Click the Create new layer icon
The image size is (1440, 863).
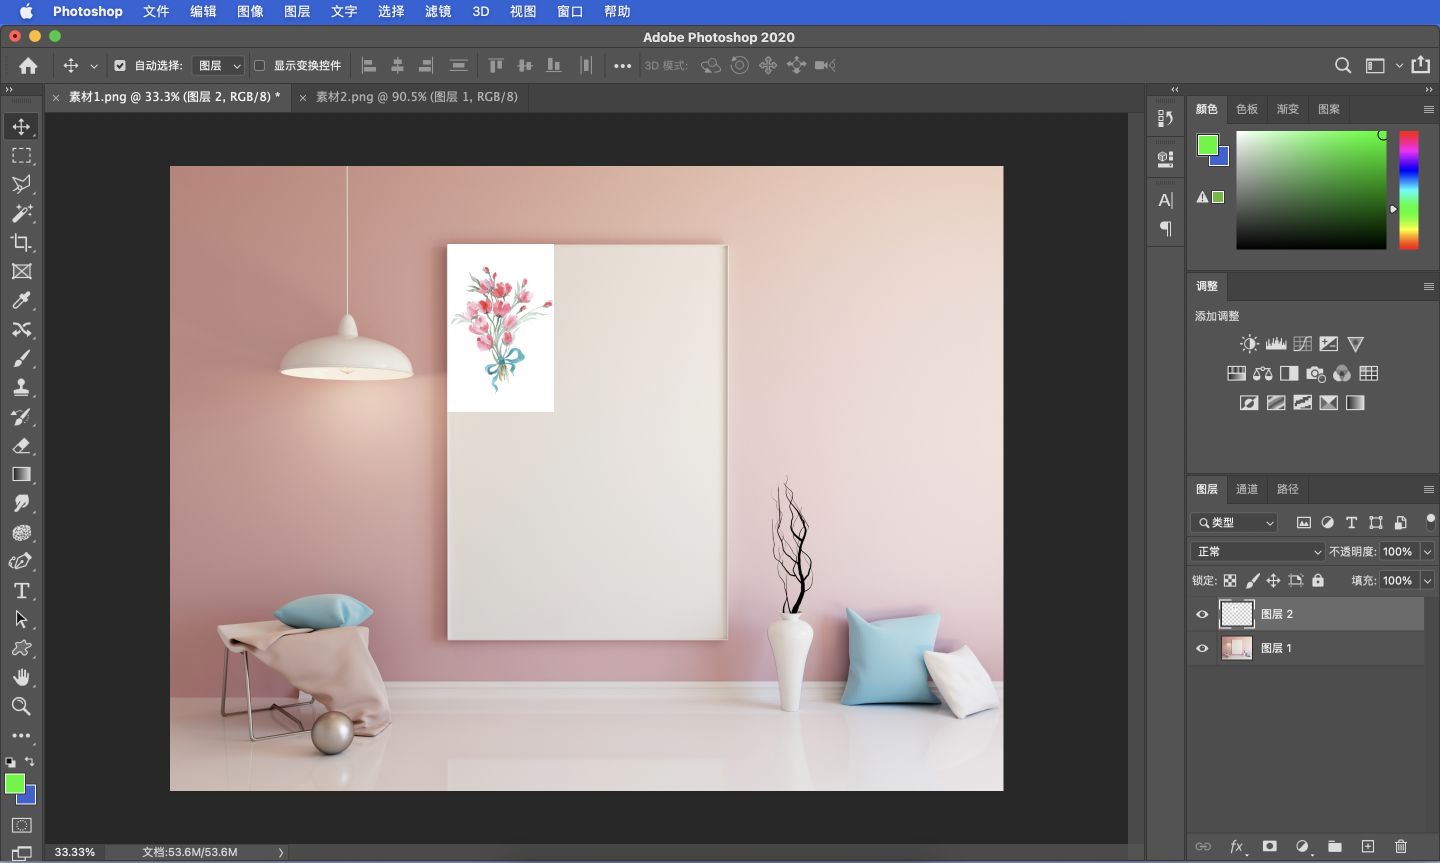pyautogui.click(x=1369, y=846)
